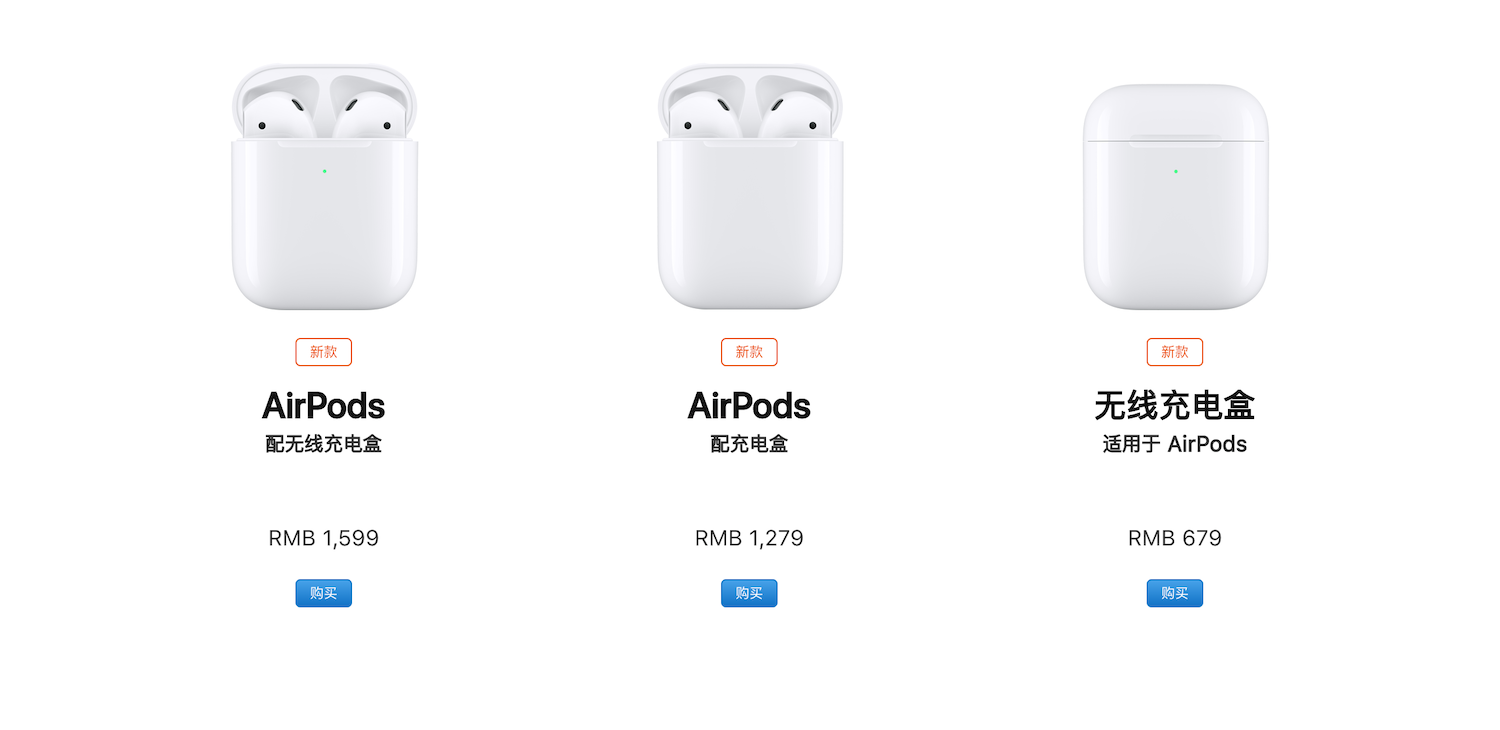Click the 新款 badge above 配无线充电盒 AirPods
This screenshot has width=1500, height=730.
324,352
